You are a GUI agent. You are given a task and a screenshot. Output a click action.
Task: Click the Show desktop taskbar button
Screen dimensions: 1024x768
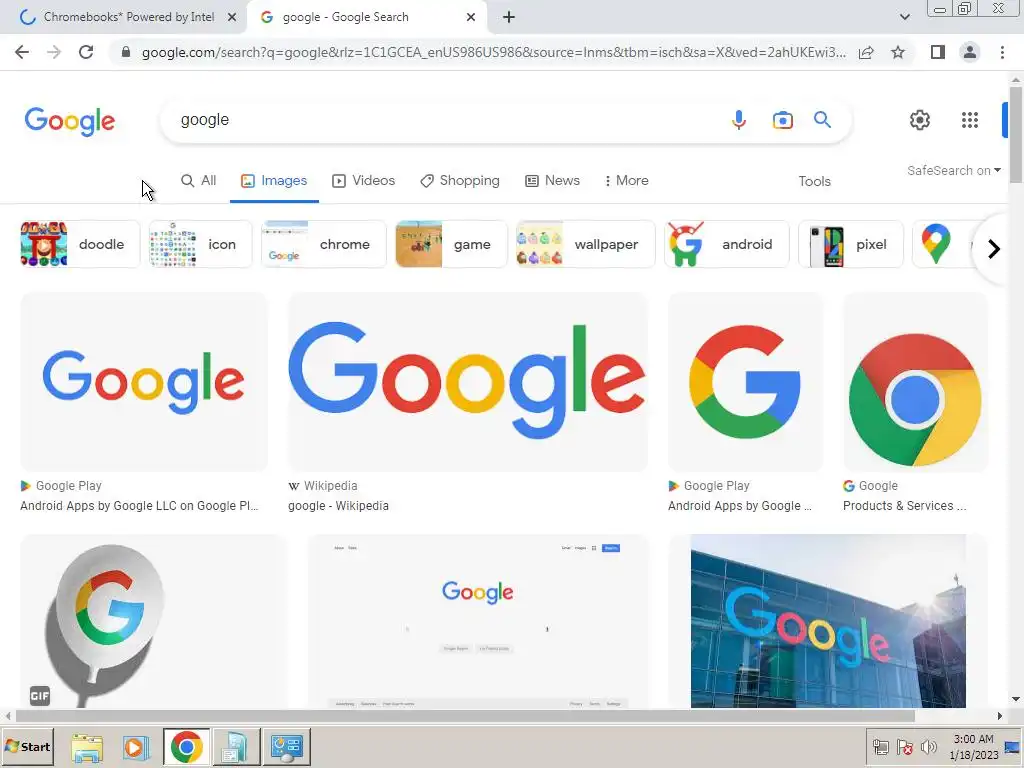click(x=1013, y=747)
